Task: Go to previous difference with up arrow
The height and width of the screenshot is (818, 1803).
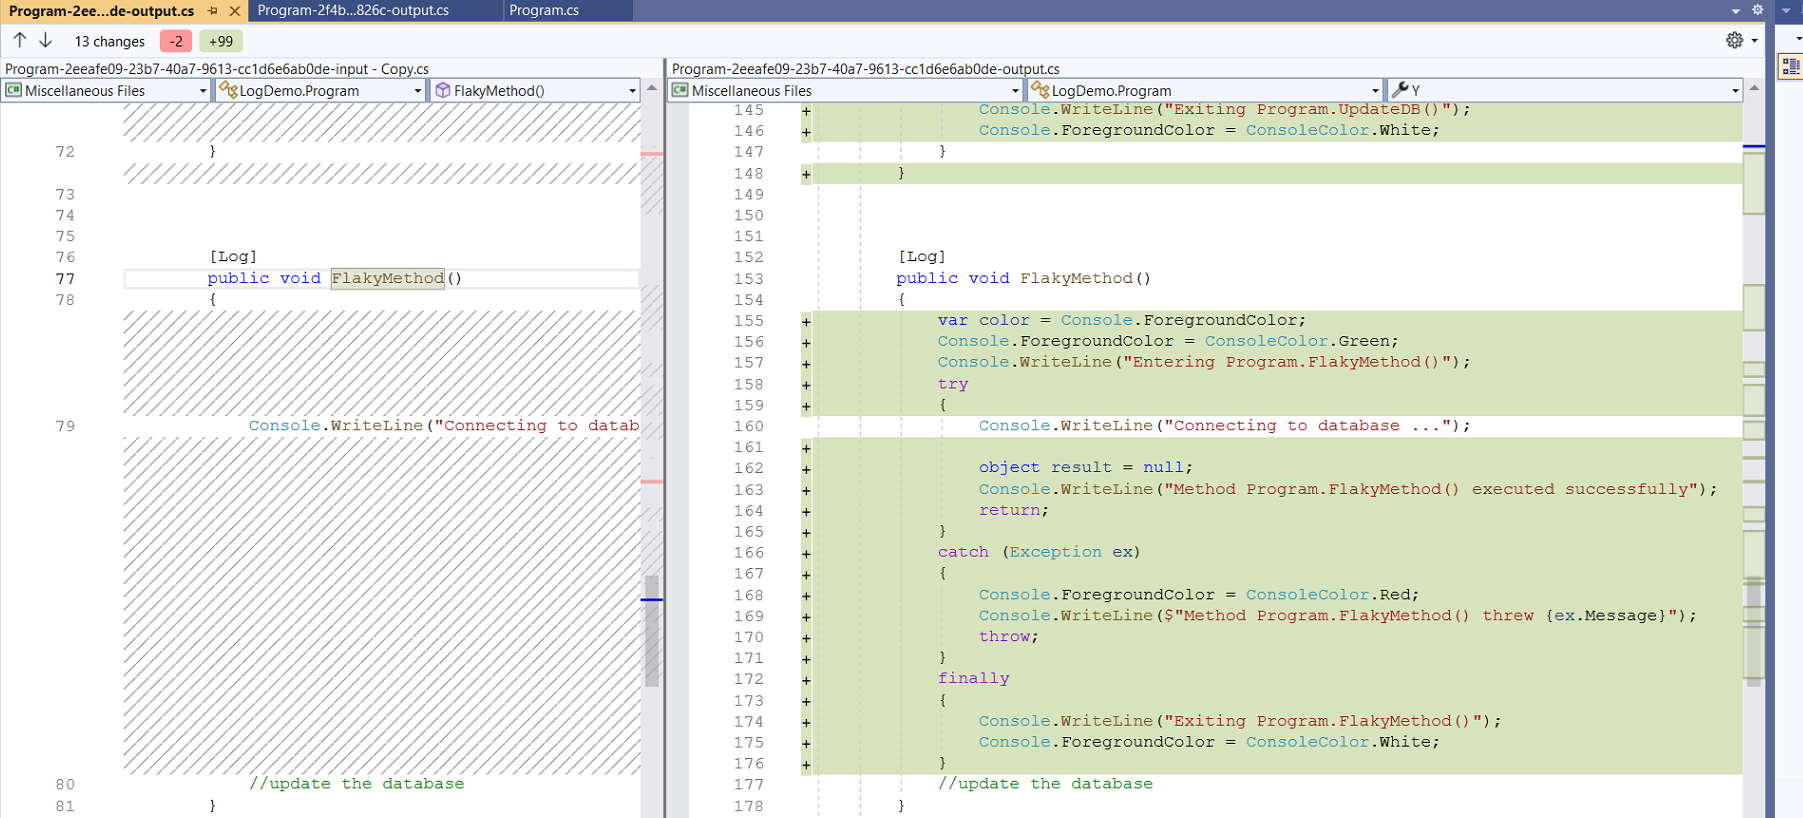Action: [20, 41]
